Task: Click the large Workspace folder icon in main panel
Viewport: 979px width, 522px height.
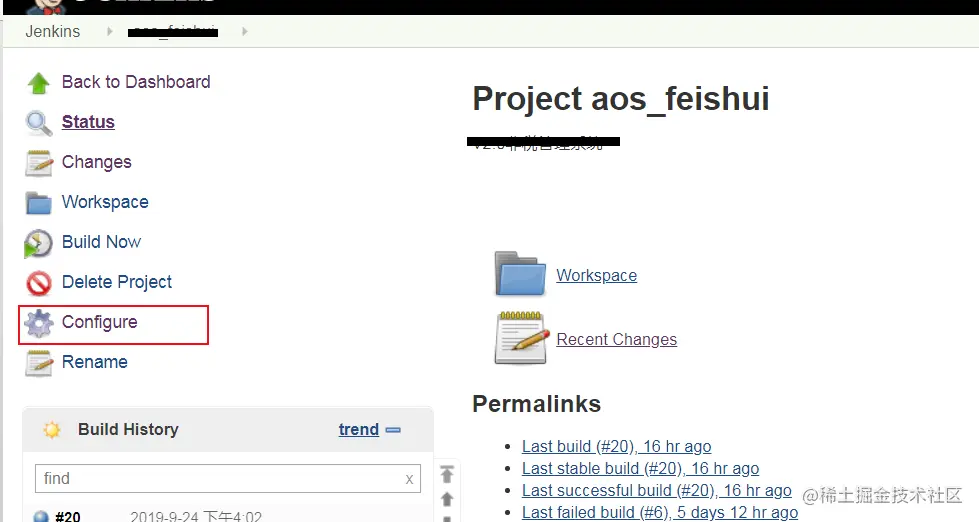Action: click(520, 273)
